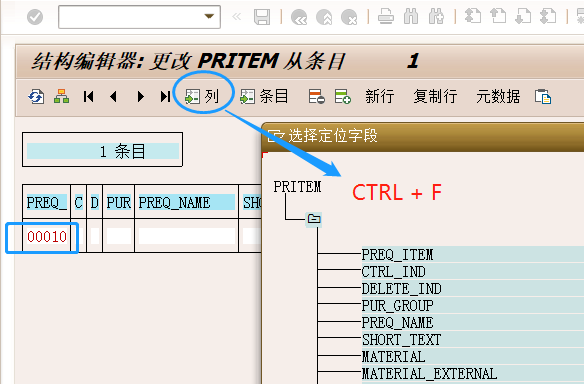584x384 pixels.
Task: Click the Exit yellow up-arrow icon
Action: pos(324,17)
